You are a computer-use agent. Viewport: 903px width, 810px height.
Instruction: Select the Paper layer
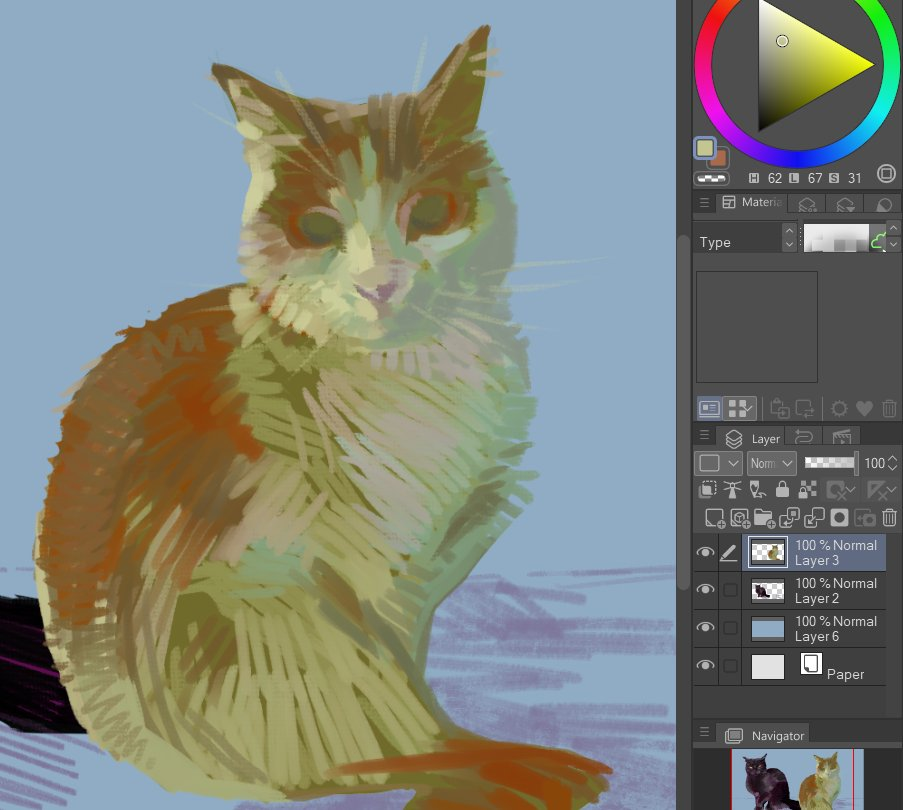[814, 667]
